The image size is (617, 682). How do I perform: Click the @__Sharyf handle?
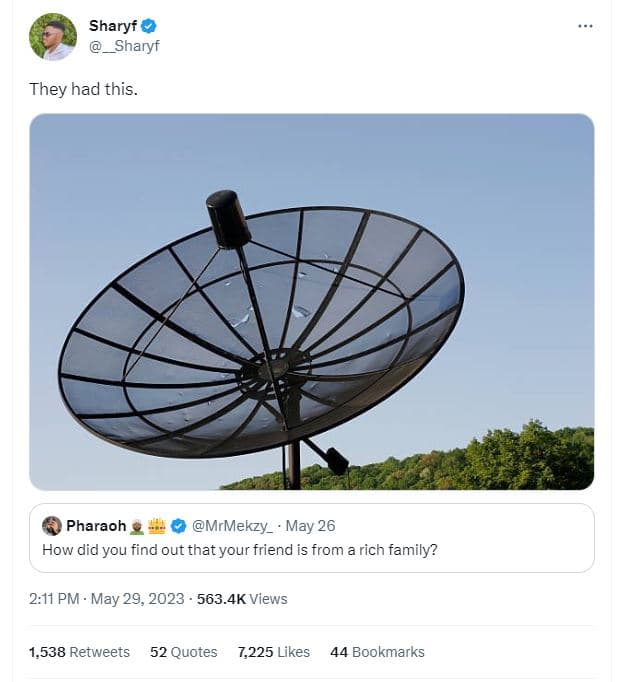124,46
